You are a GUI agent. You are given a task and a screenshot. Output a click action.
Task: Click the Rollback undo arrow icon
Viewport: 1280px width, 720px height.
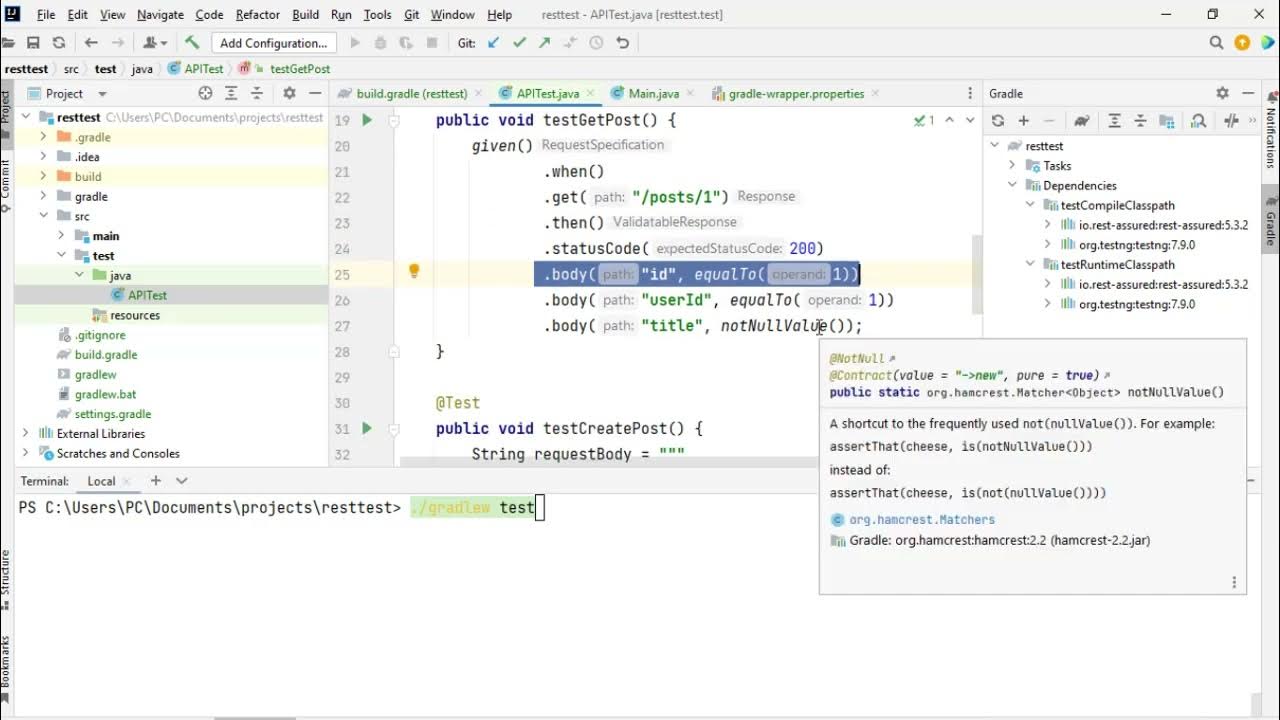click(x=622, y=43)
